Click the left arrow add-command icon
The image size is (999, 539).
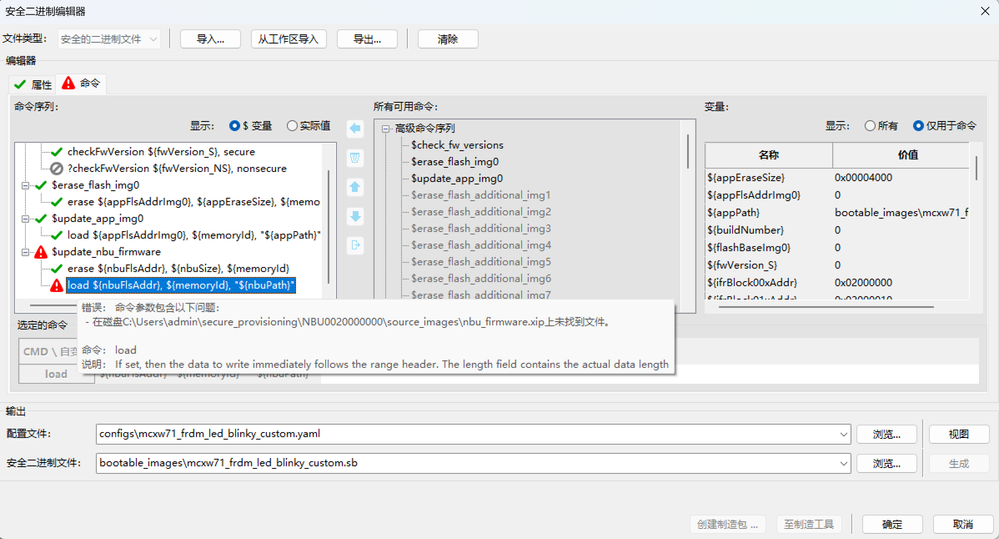(x=355, y=129)
